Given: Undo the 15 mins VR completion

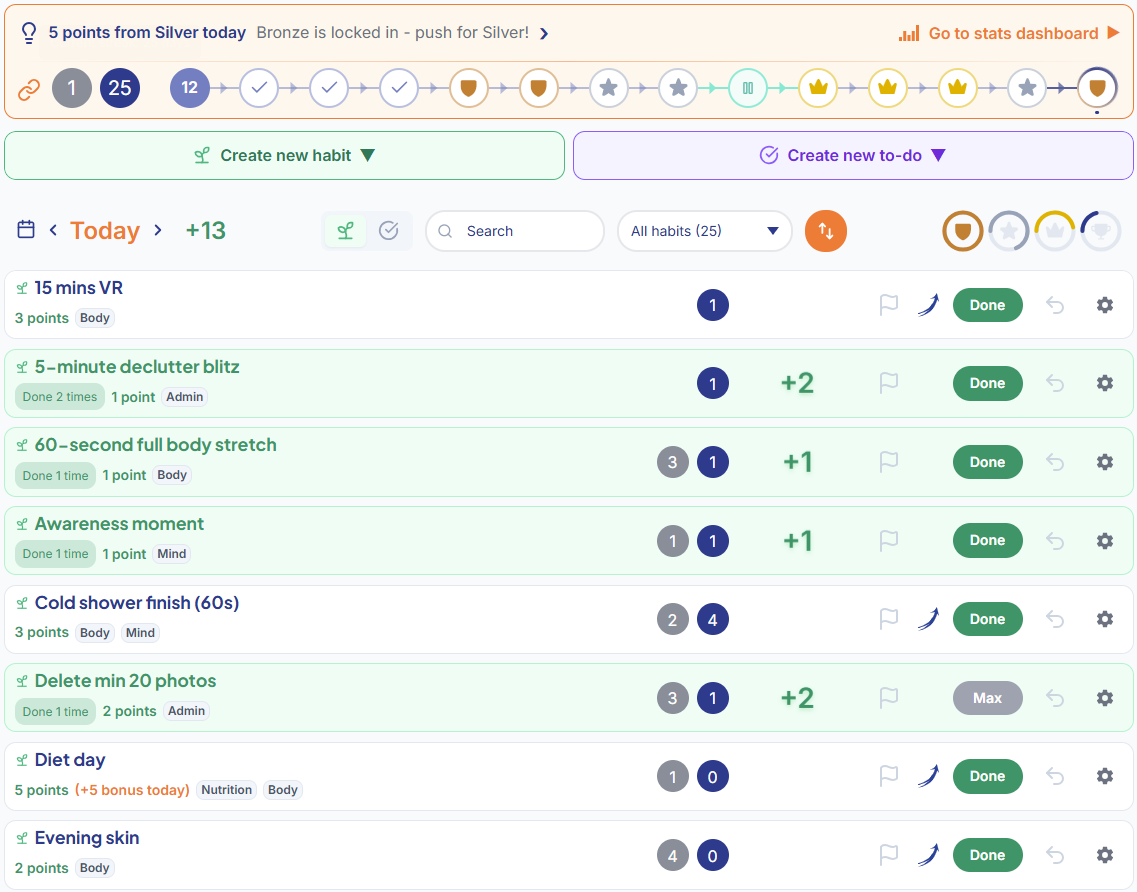Looking at the screenshot, I should click(1055, 305).
